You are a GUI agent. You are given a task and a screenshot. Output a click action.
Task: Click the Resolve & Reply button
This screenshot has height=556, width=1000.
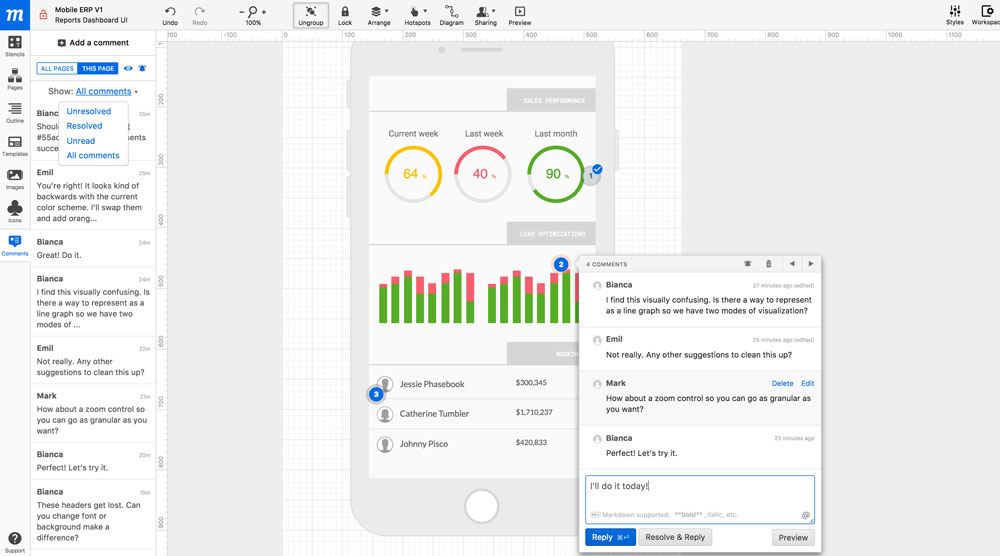pos(675,537)
